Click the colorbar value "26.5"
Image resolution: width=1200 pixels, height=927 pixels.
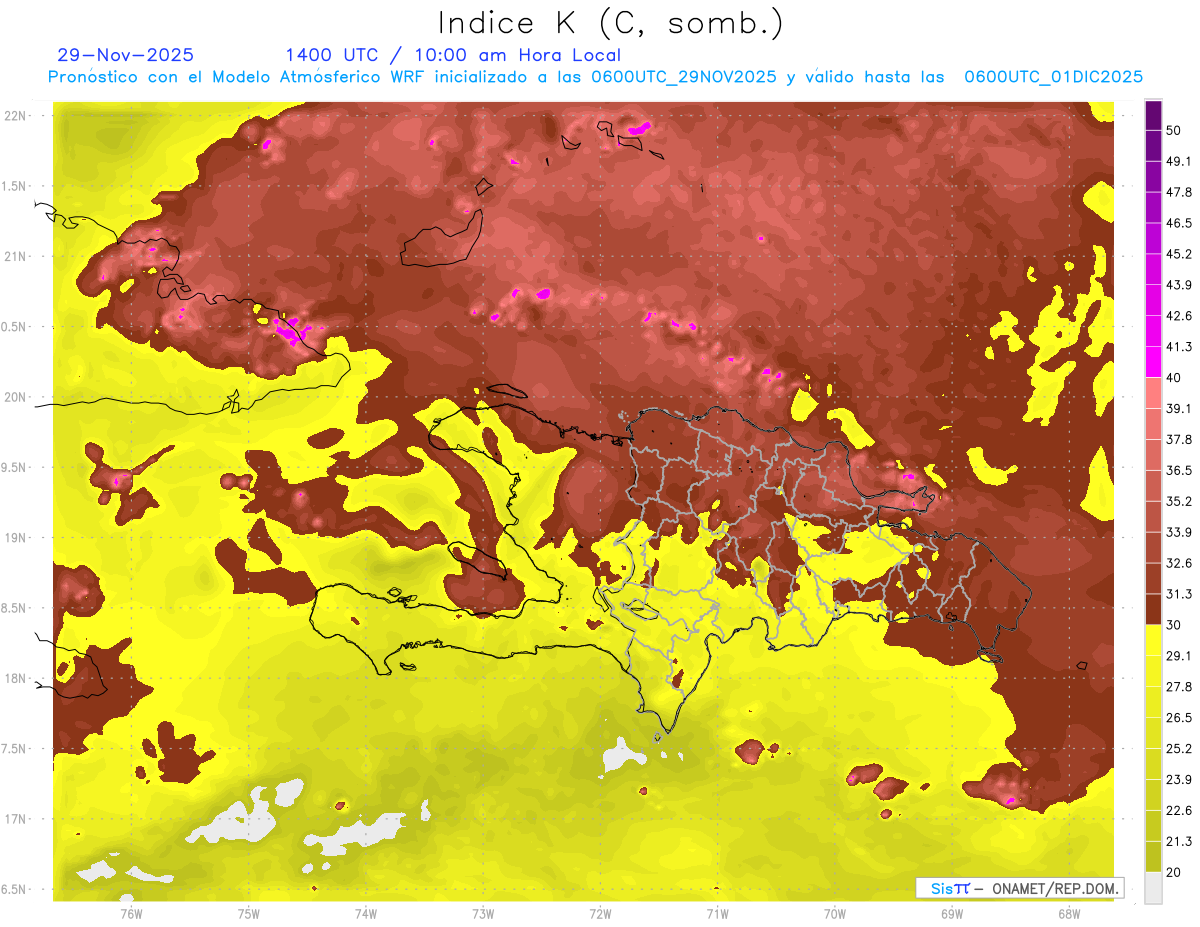tap(1179, 718)
